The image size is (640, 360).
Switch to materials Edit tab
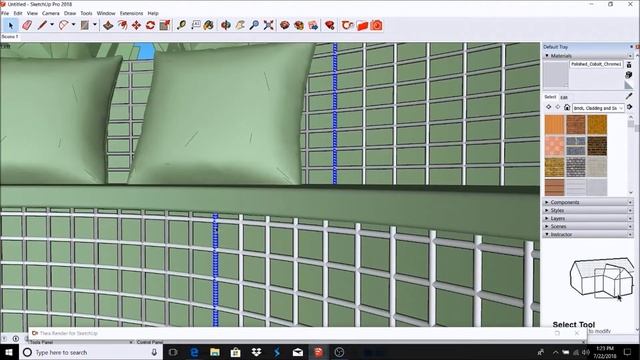564,98
